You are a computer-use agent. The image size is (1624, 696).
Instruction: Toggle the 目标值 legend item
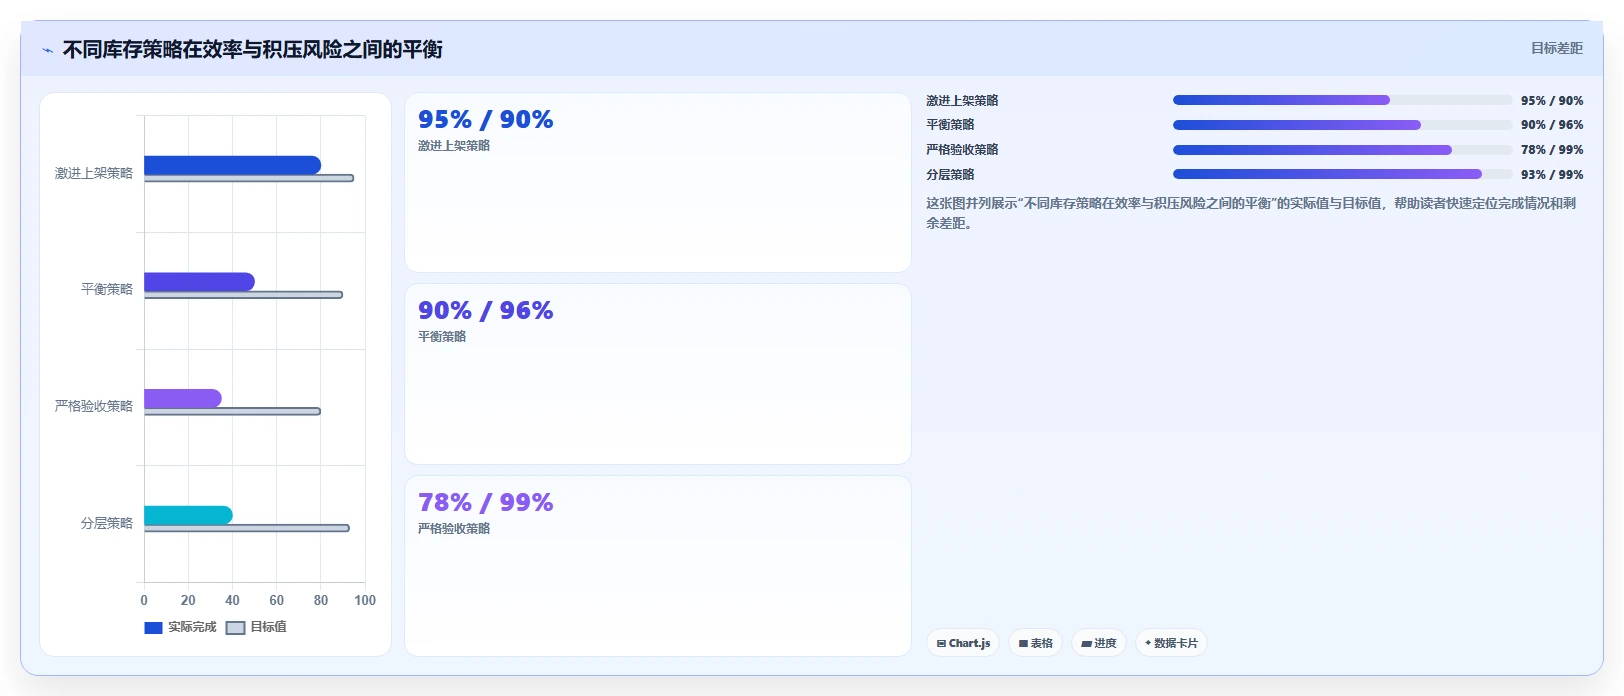[257, 627]
